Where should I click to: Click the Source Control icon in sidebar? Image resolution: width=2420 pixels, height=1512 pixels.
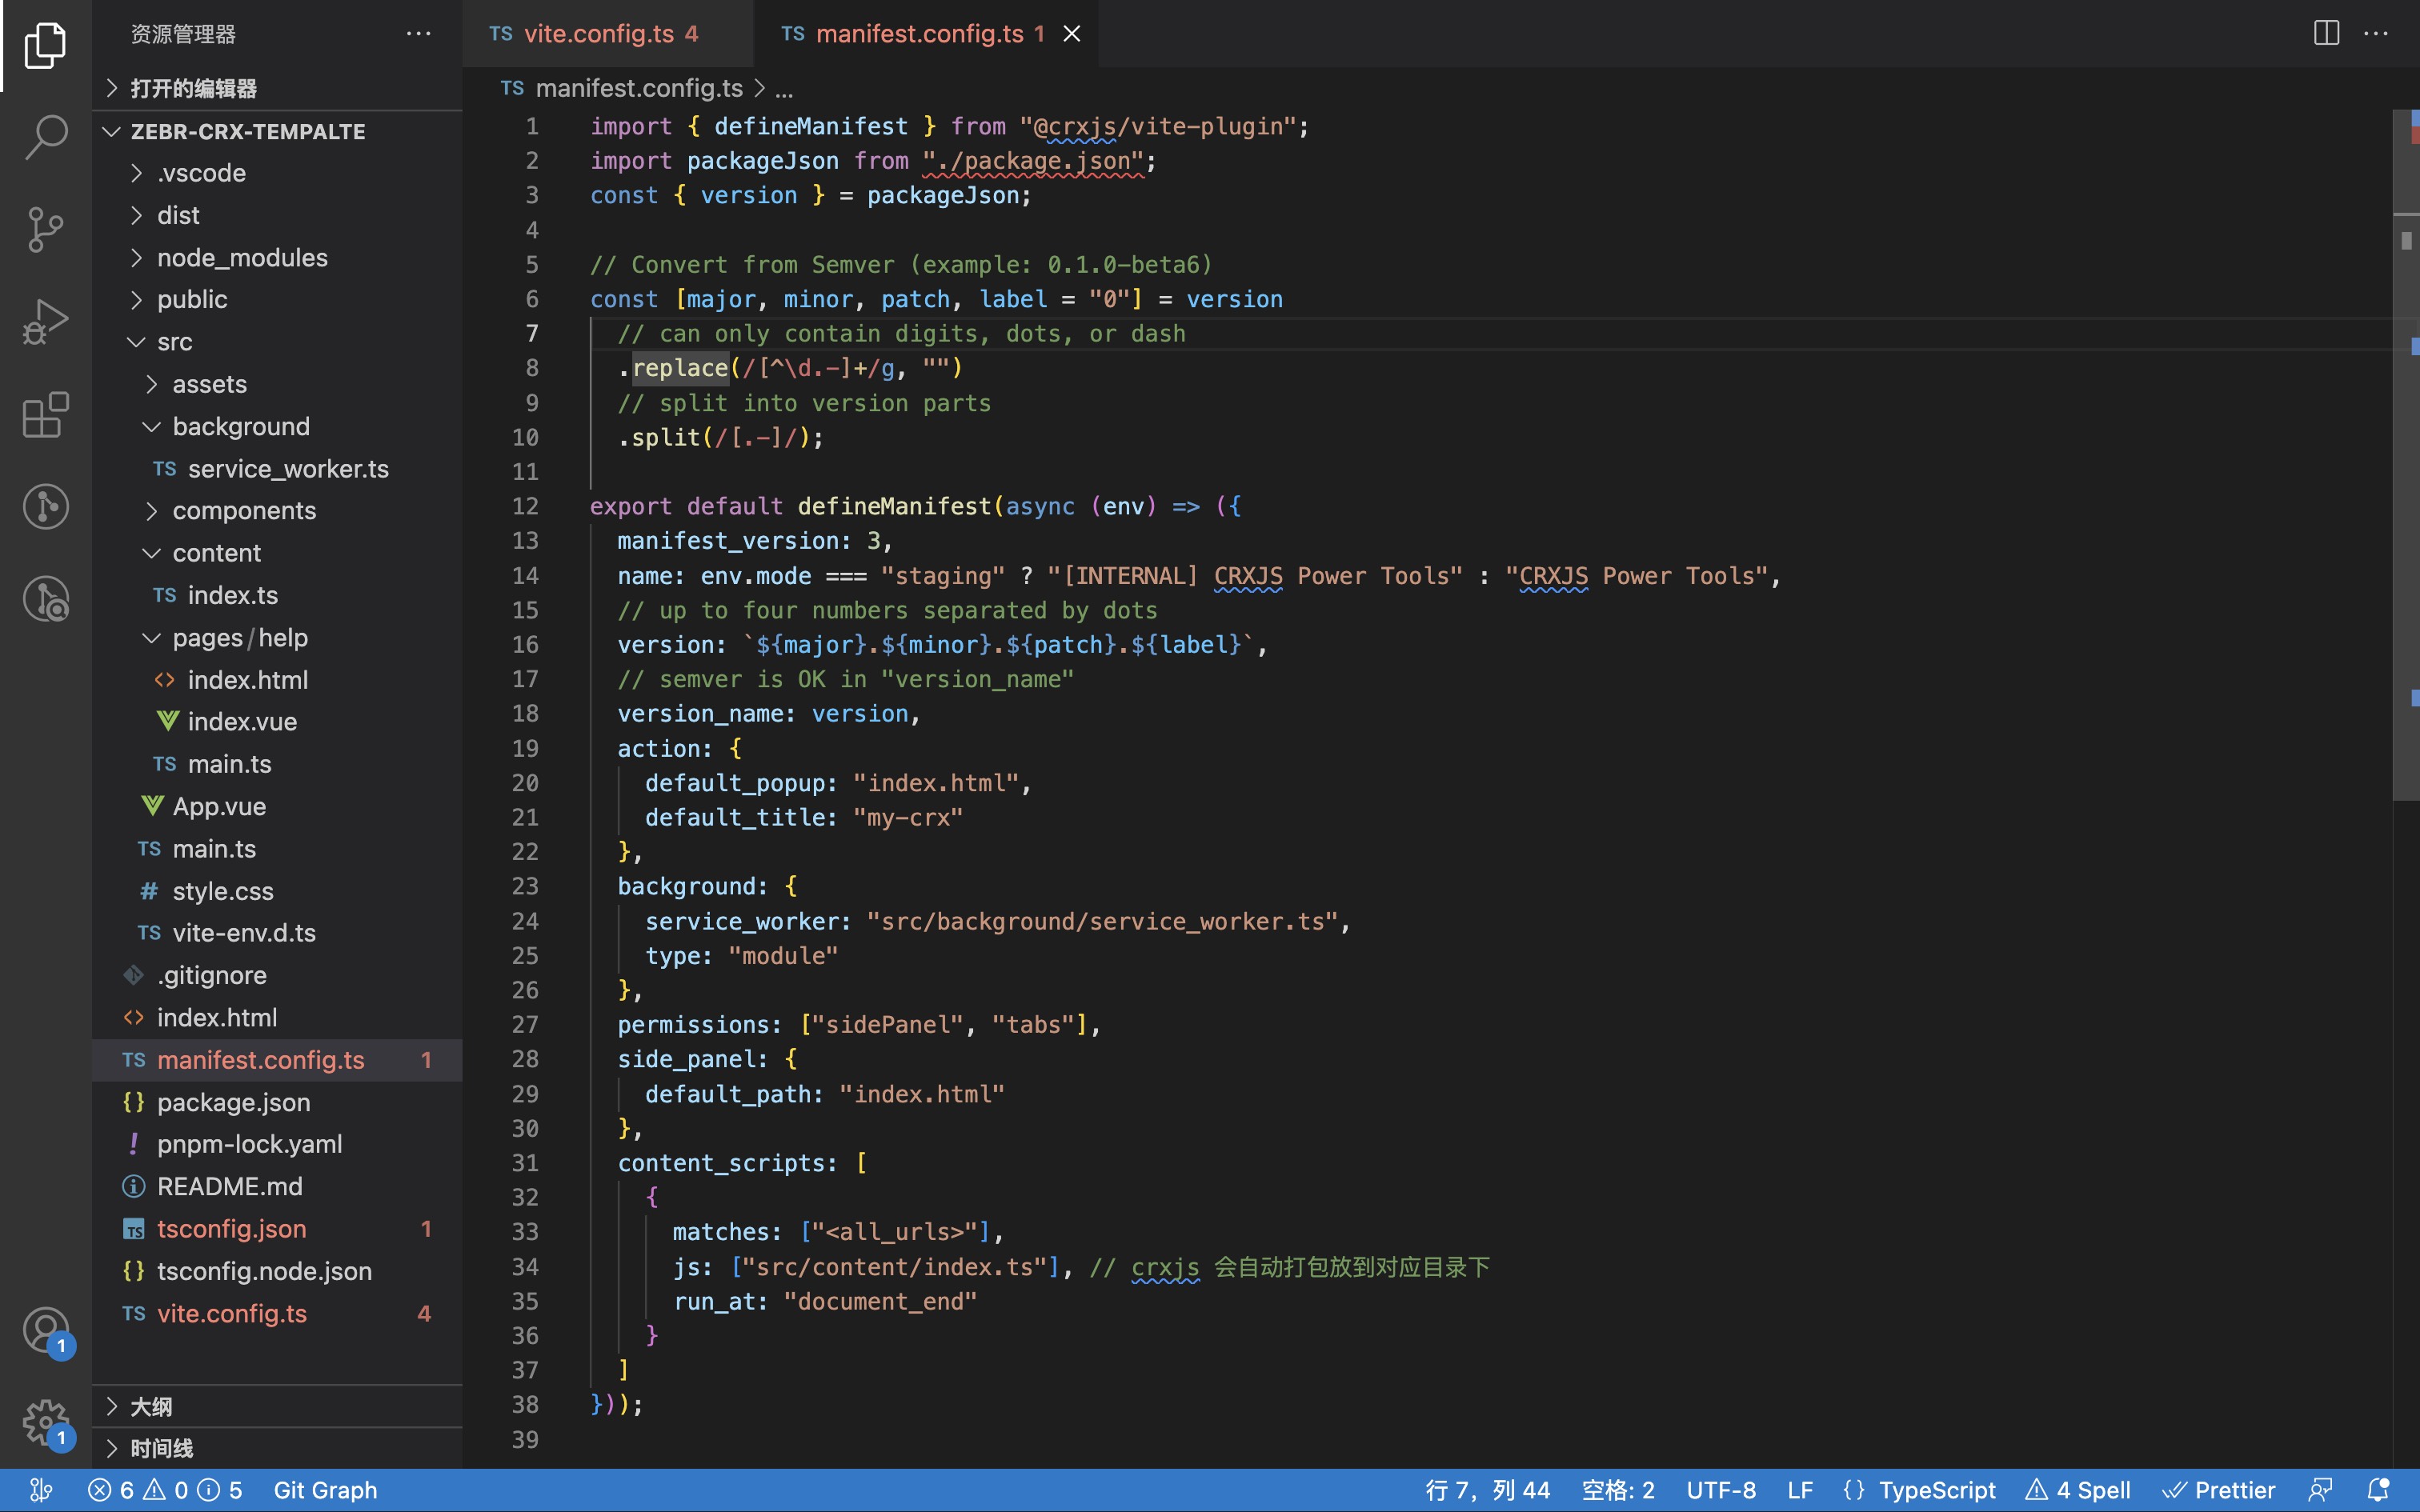[x=46, y=228]
